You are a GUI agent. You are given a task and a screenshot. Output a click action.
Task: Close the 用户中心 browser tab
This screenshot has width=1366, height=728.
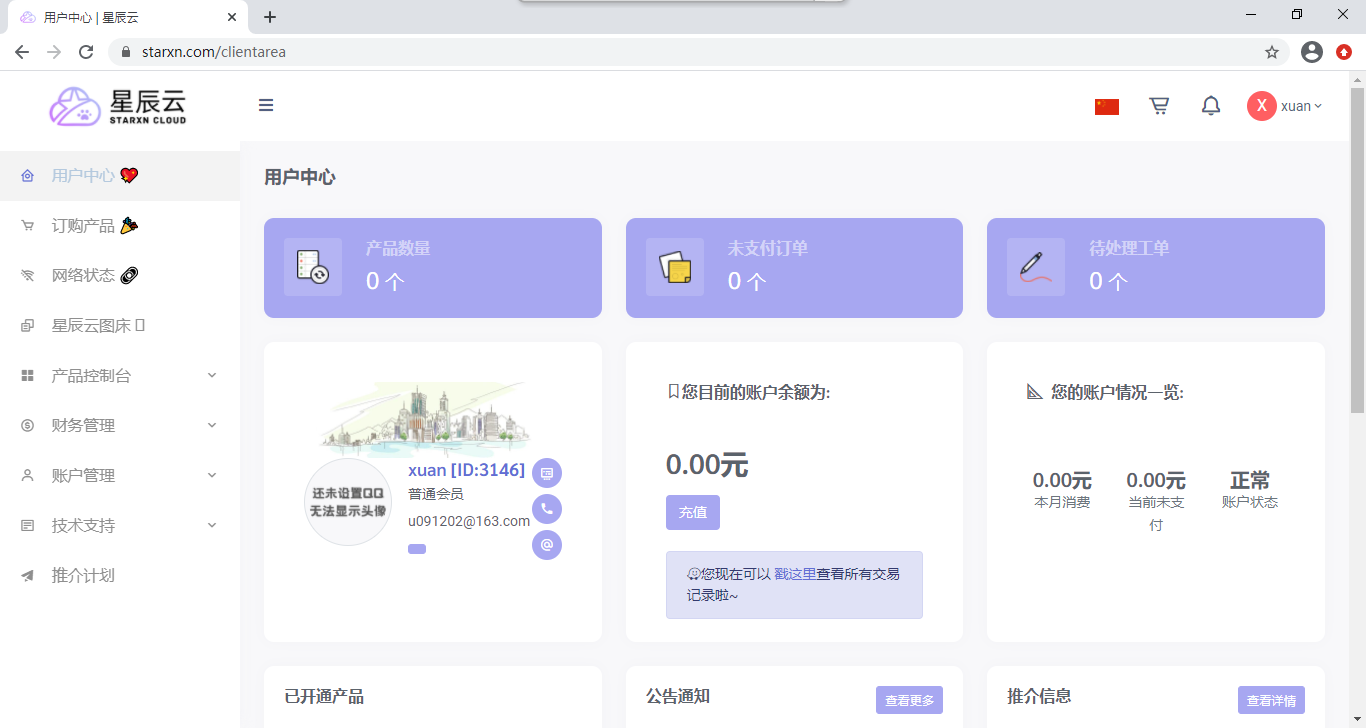(x=232, y=17)
